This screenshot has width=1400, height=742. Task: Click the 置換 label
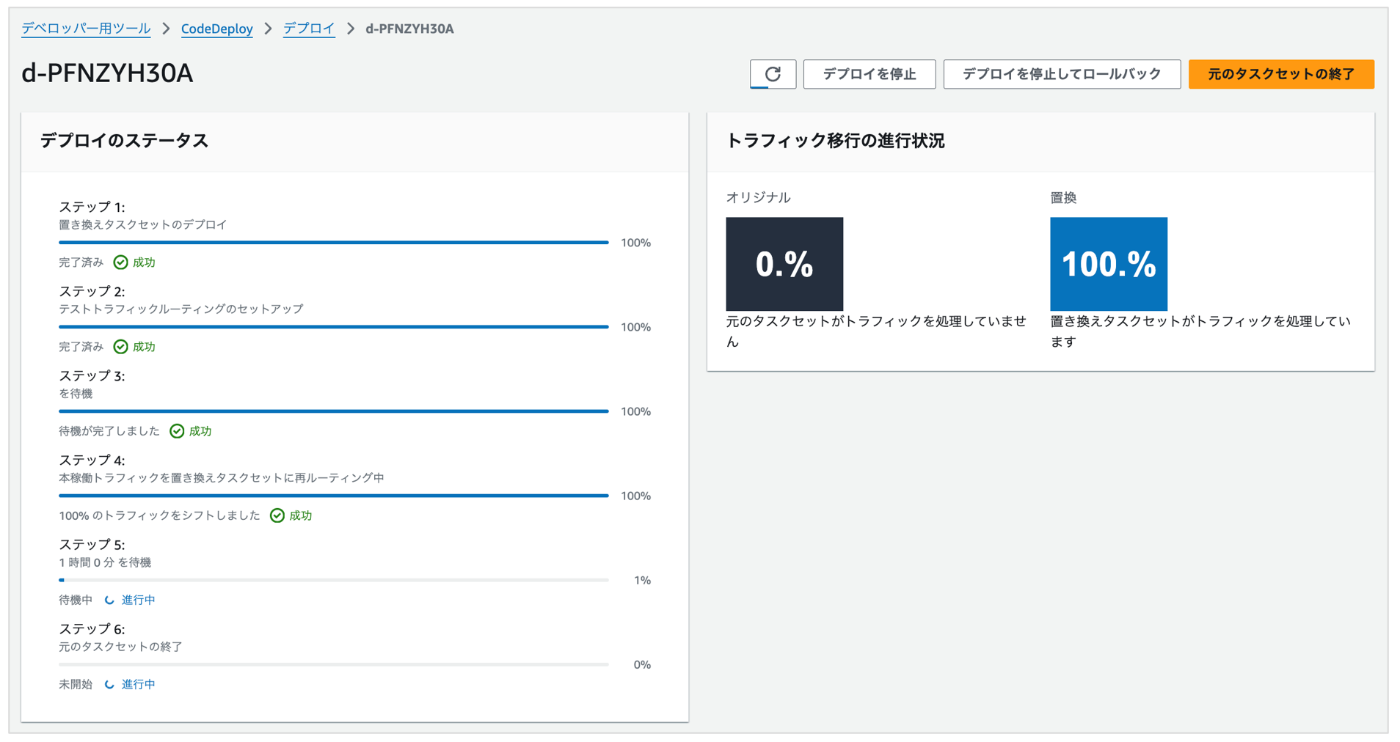click(1063, 198)
